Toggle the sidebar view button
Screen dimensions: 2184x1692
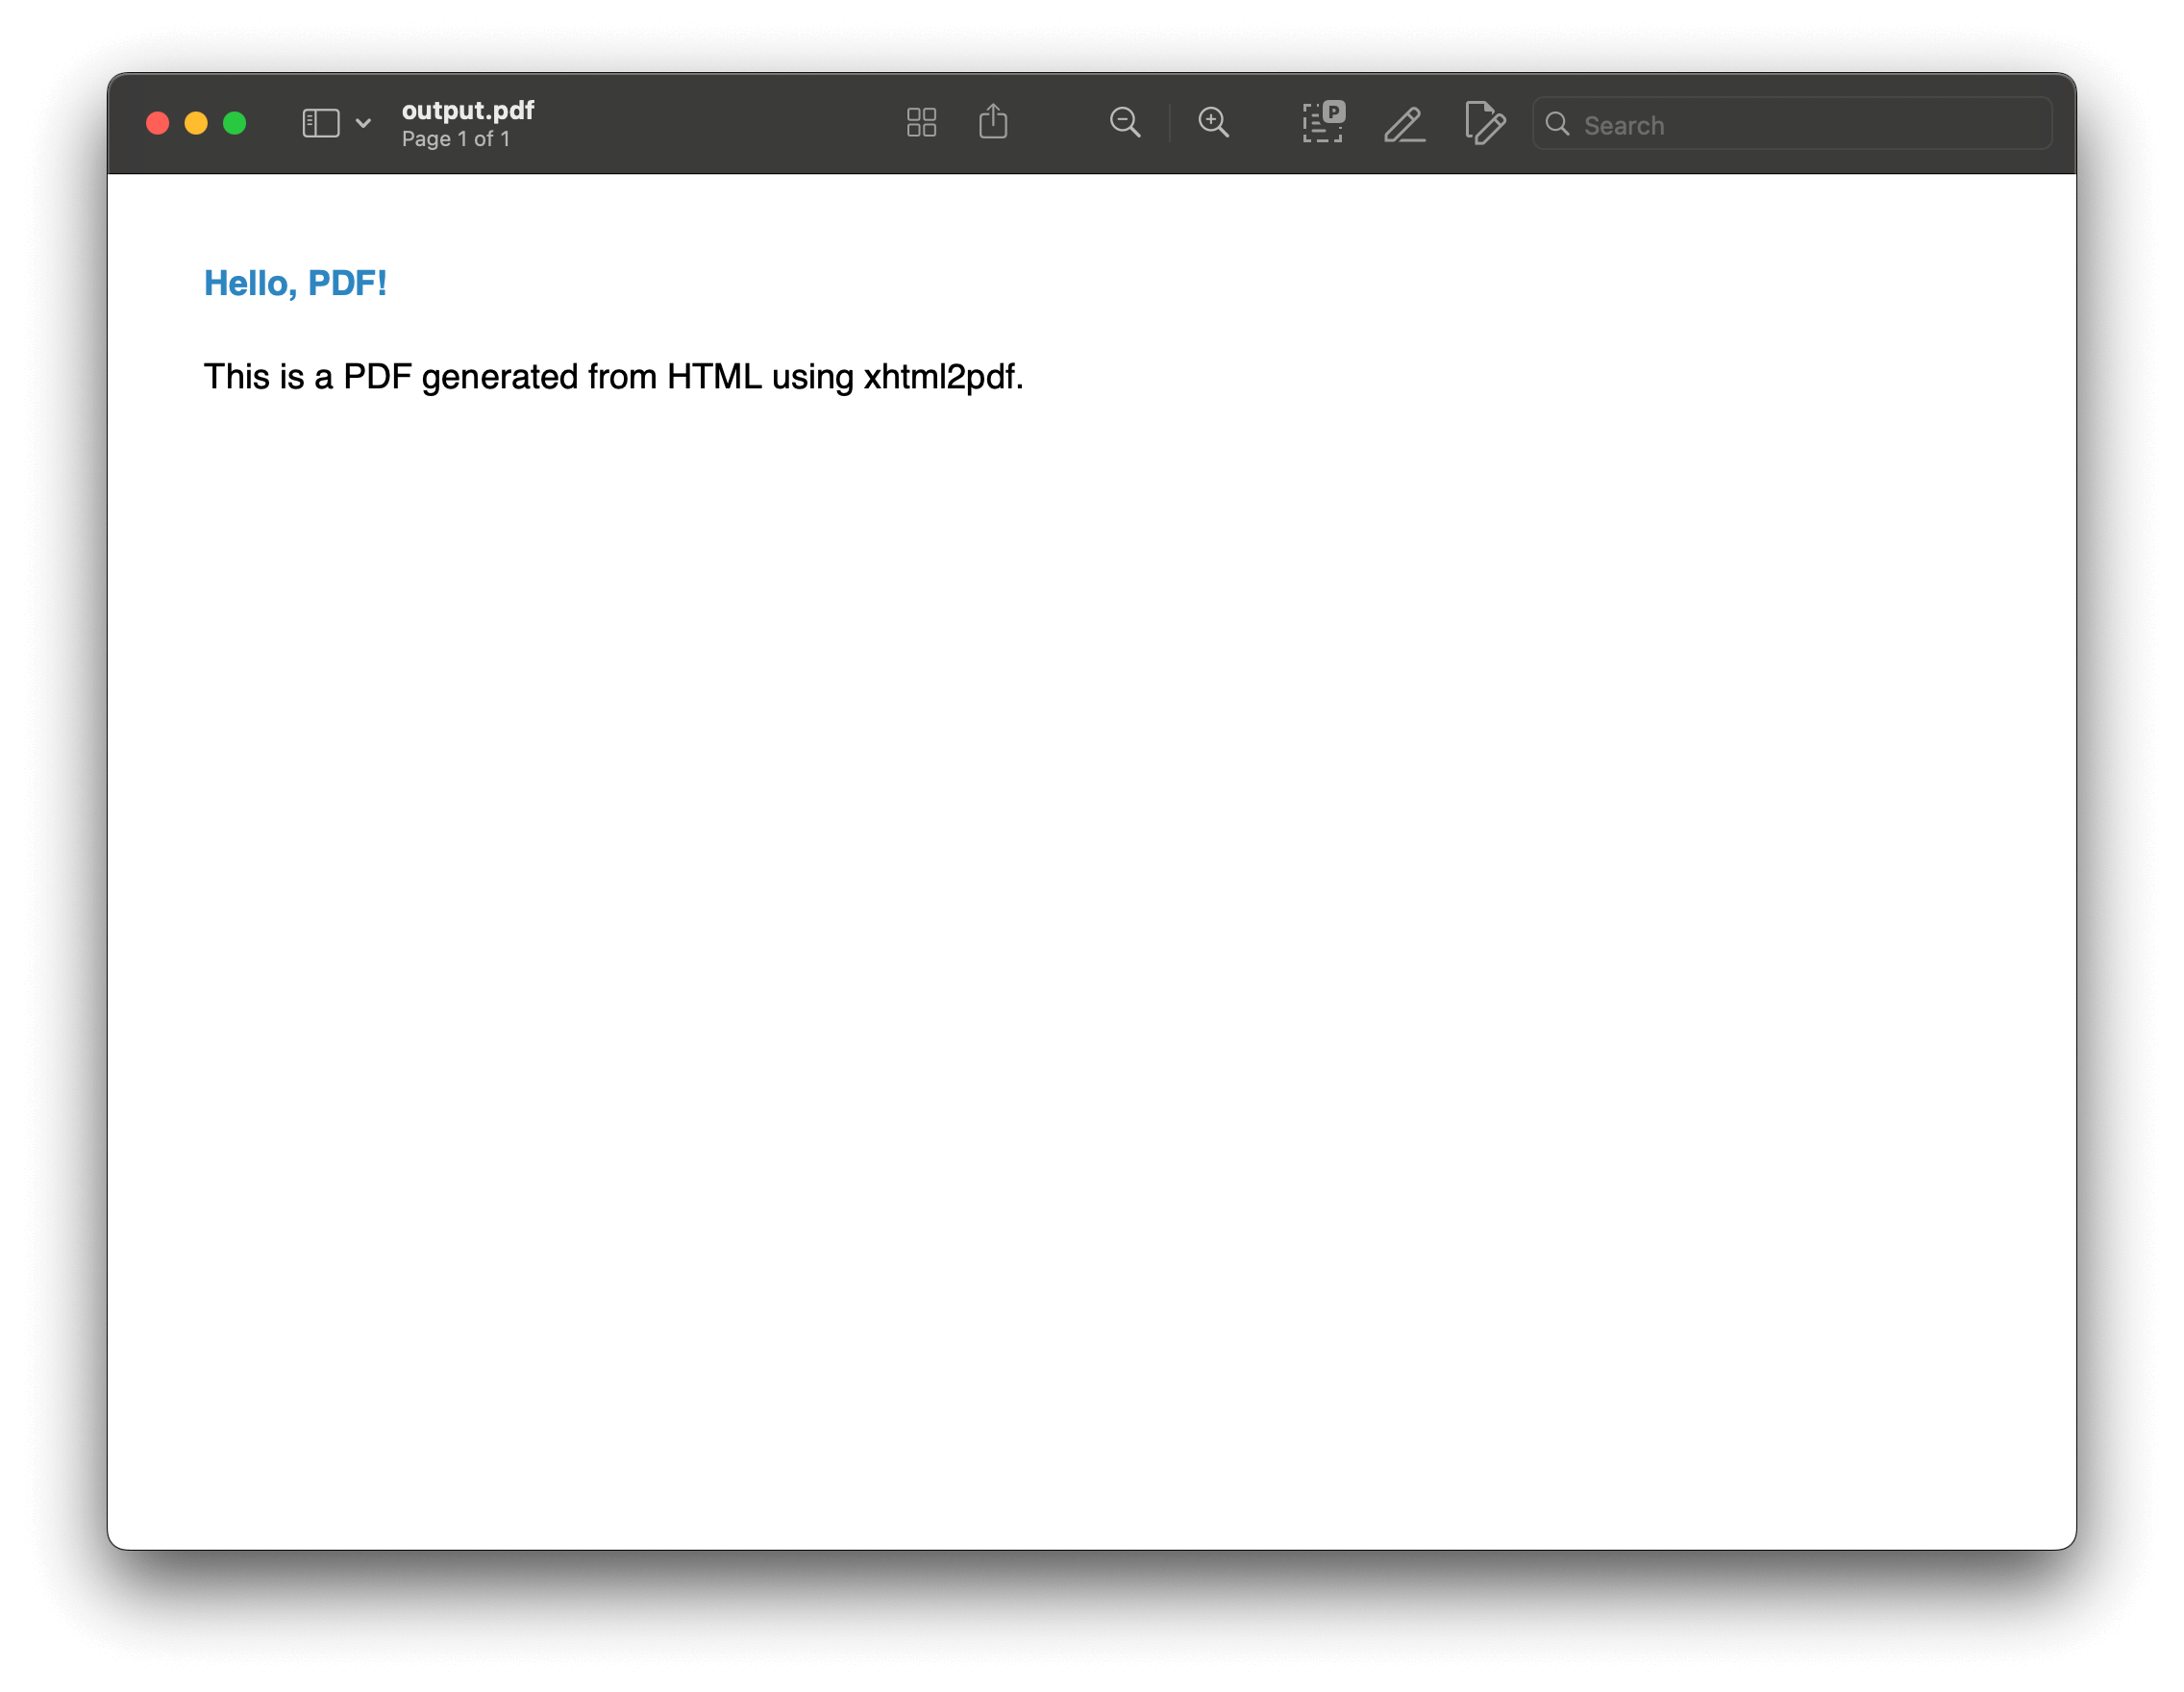pos(321,123)
